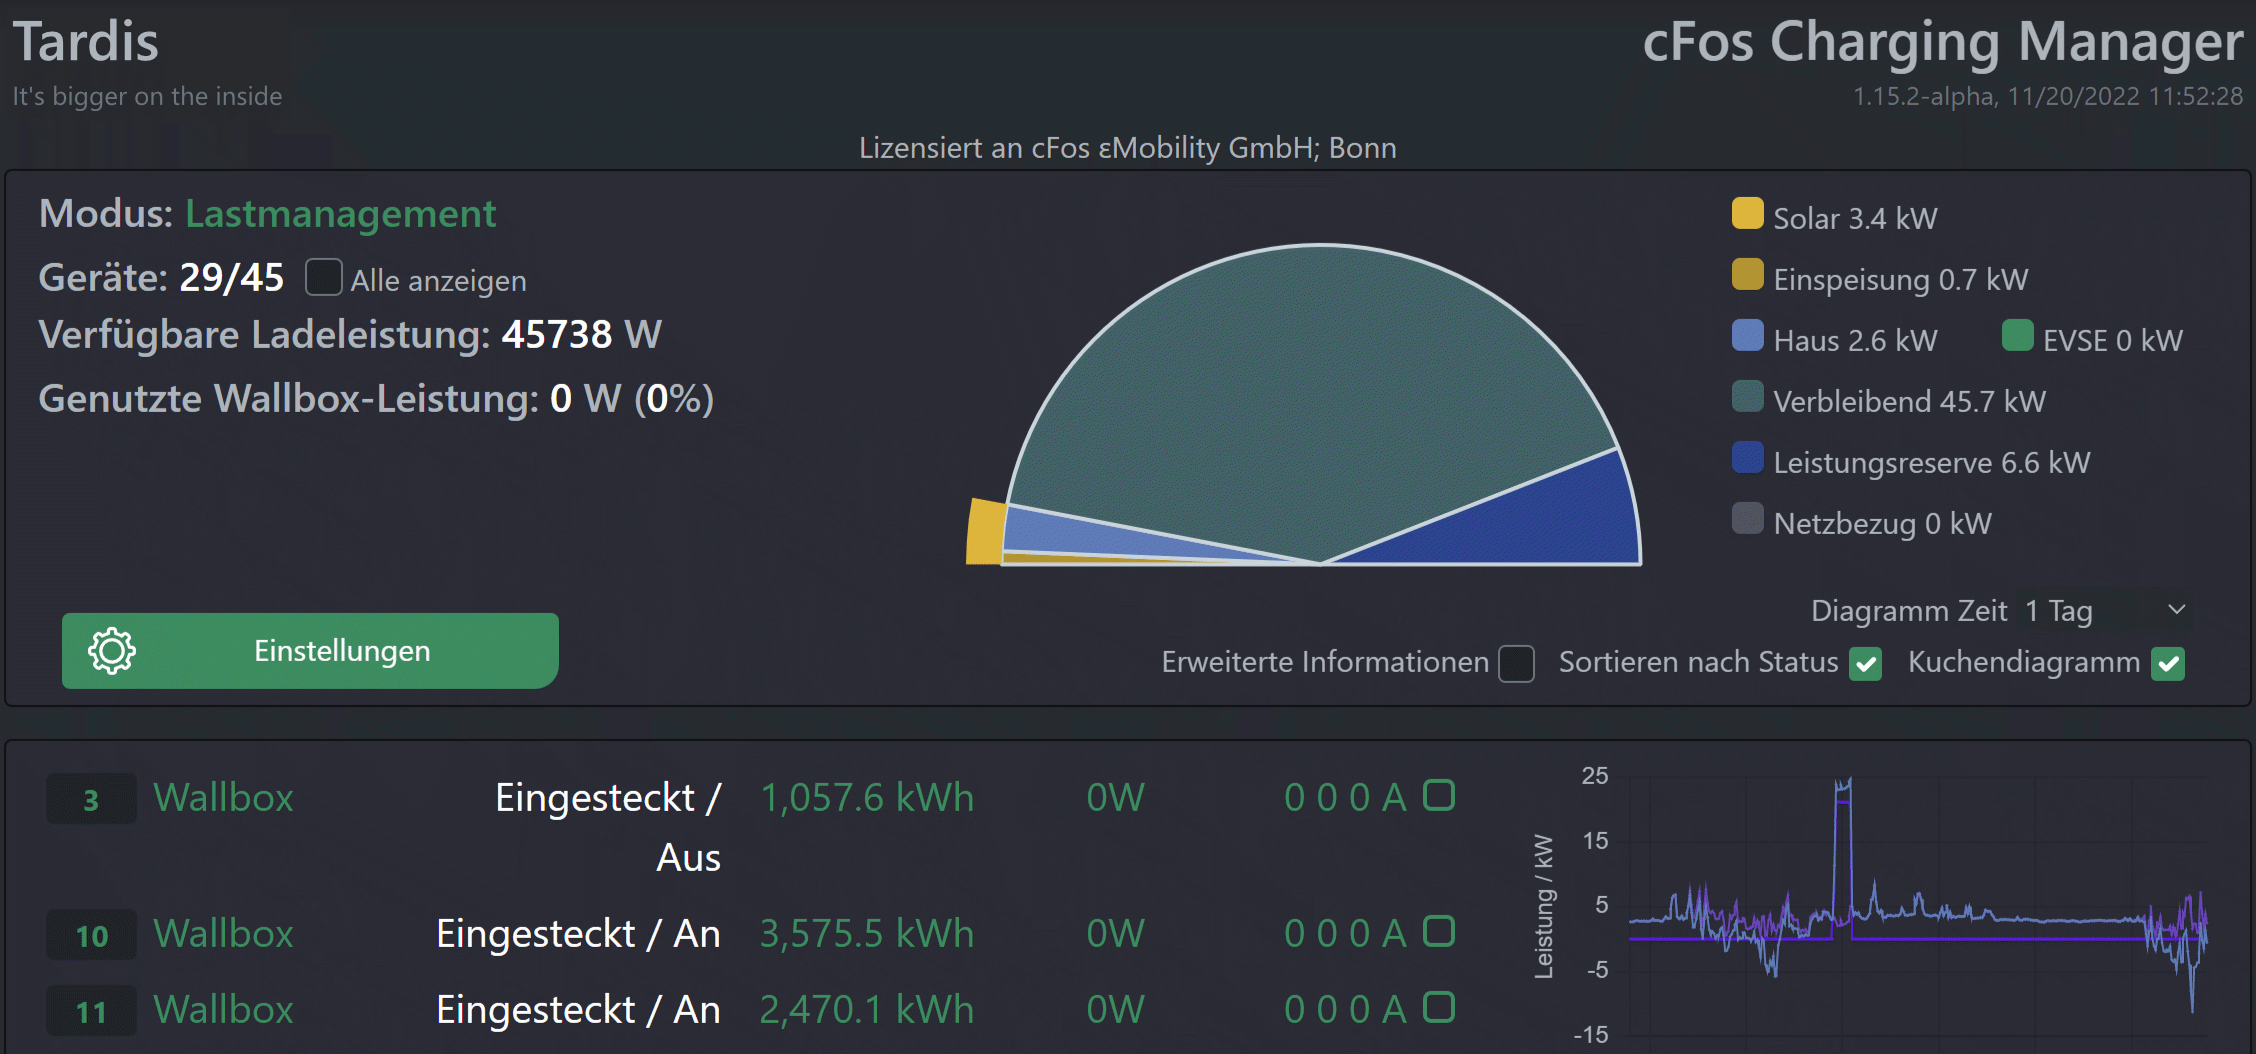Click the 3,575.5 kWh energy value
The width and height of the screenshot is (2256, 1054).
click(x=866, y=933)
